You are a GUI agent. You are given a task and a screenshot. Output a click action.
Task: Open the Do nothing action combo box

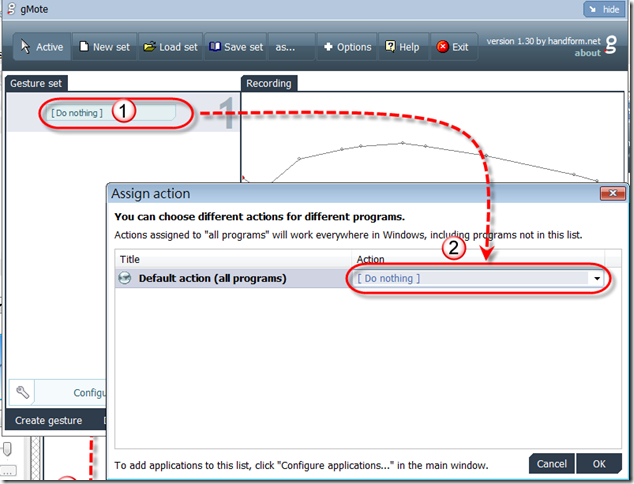pos(478,278)
